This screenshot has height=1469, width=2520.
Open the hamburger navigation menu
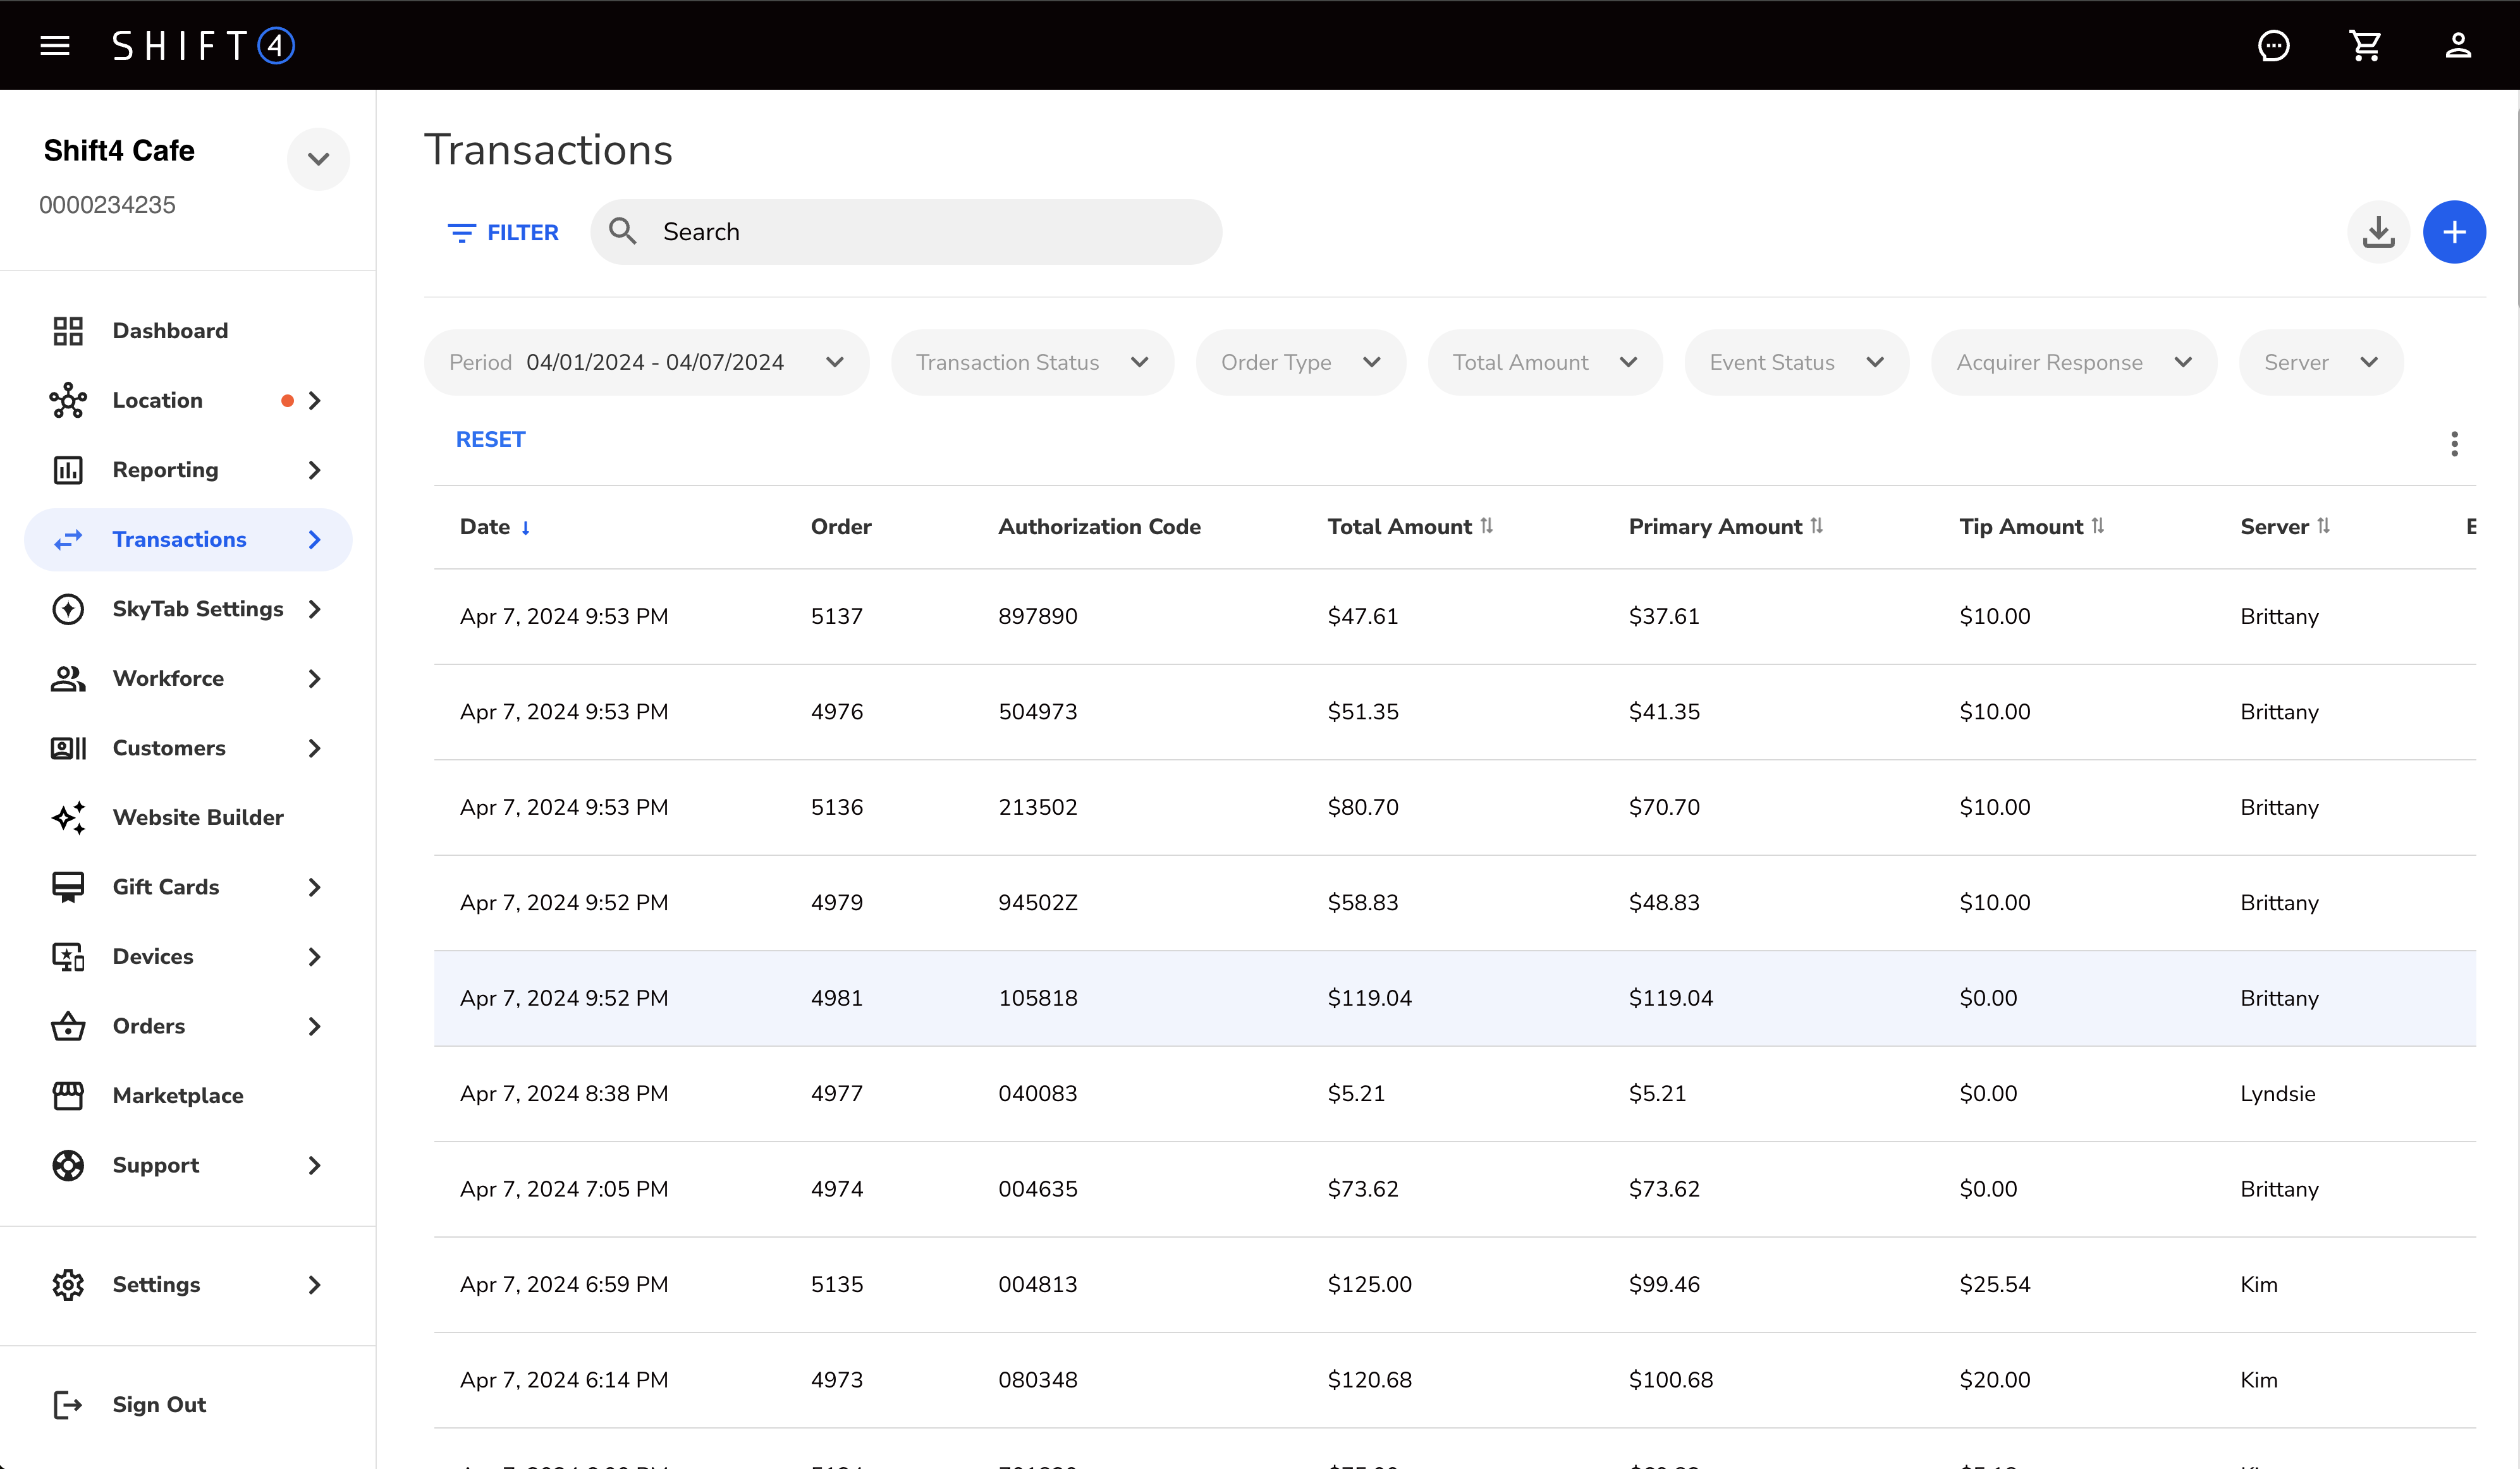click(x=54, y=45)
